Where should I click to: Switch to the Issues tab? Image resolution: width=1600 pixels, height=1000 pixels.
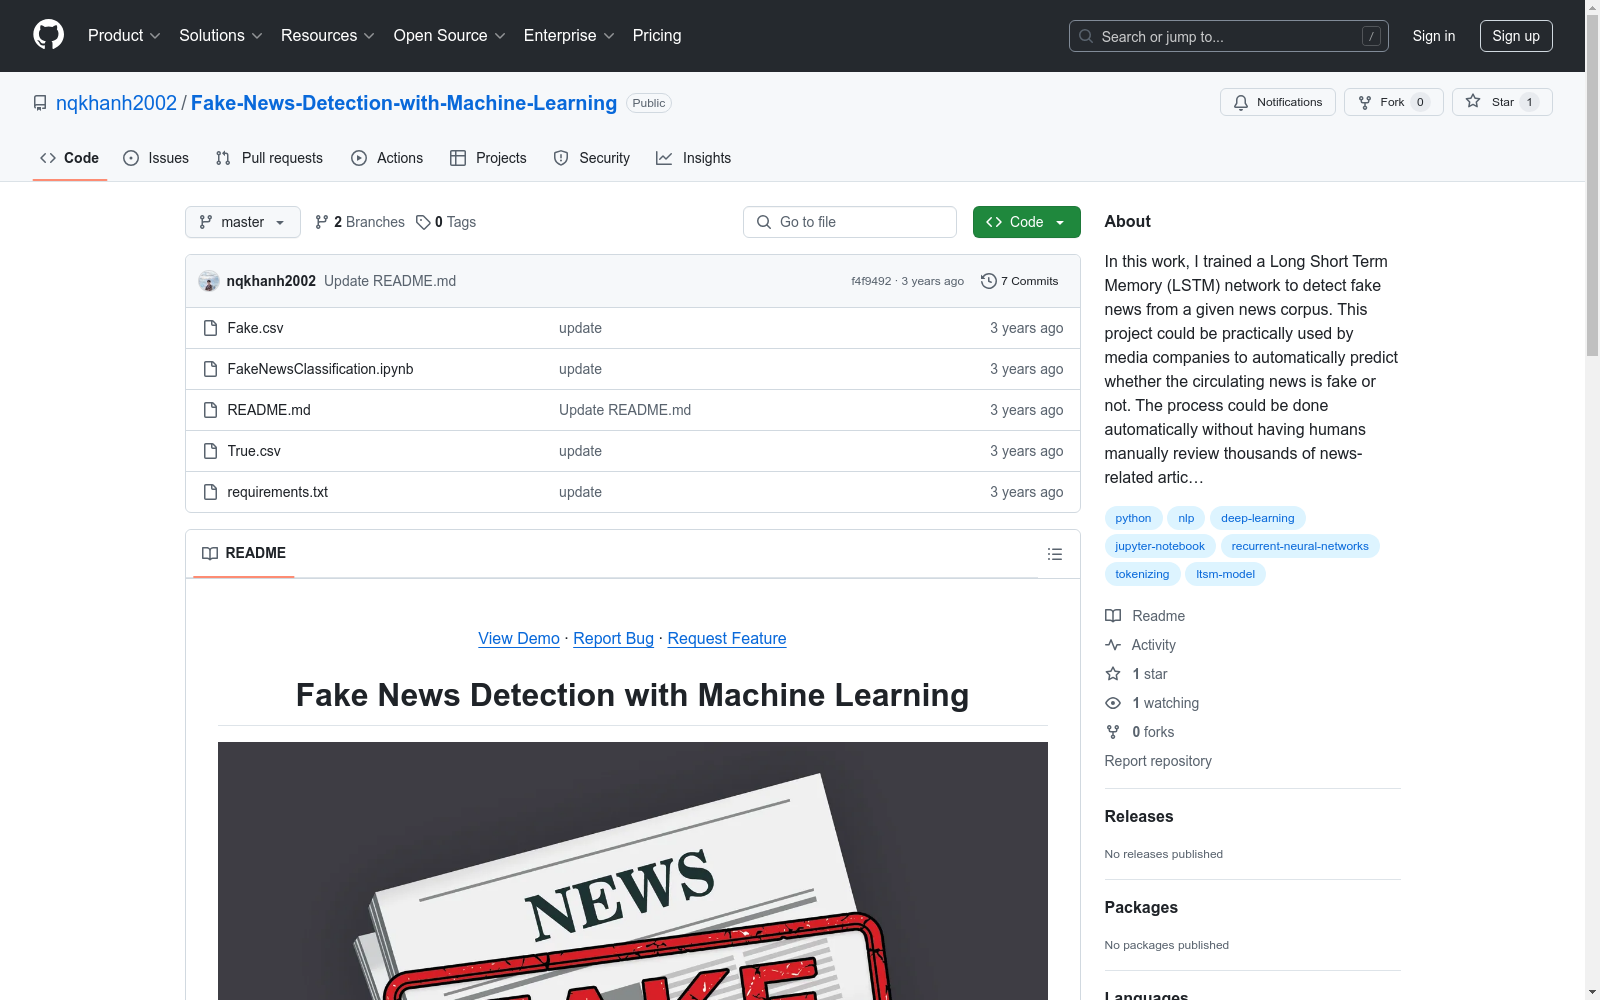pos(156,158)
